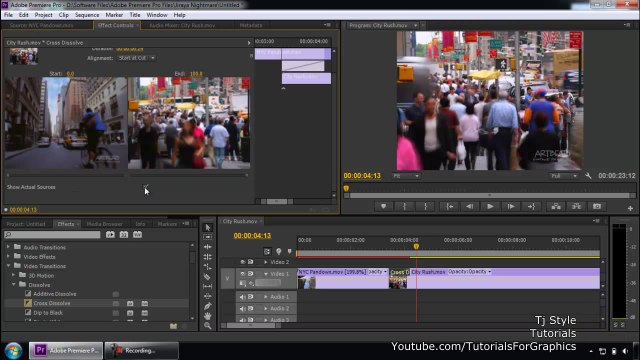Open the Button Editor plus icon
The height and width of the screenshot is (360, 640).
pyautogui.click(x=630, y=208)
